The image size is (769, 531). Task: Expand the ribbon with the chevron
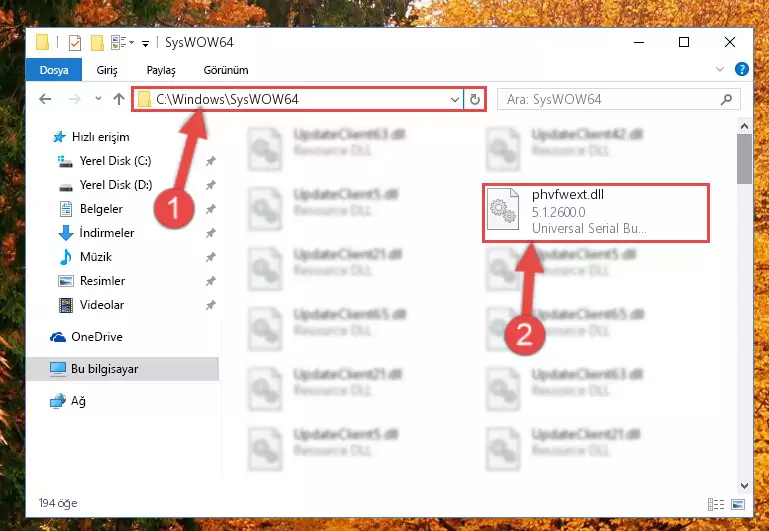[x=719, y=69]
